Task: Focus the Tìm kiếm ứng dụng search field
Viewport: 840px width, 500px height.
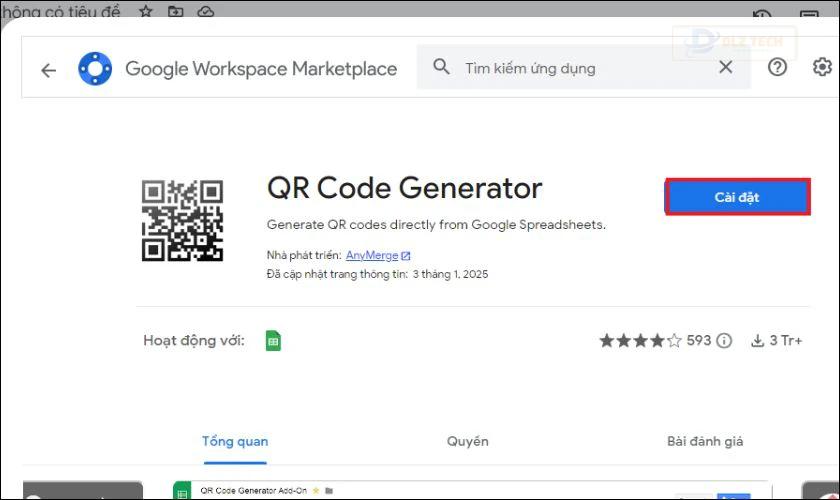Action: (x=584, y=68)
